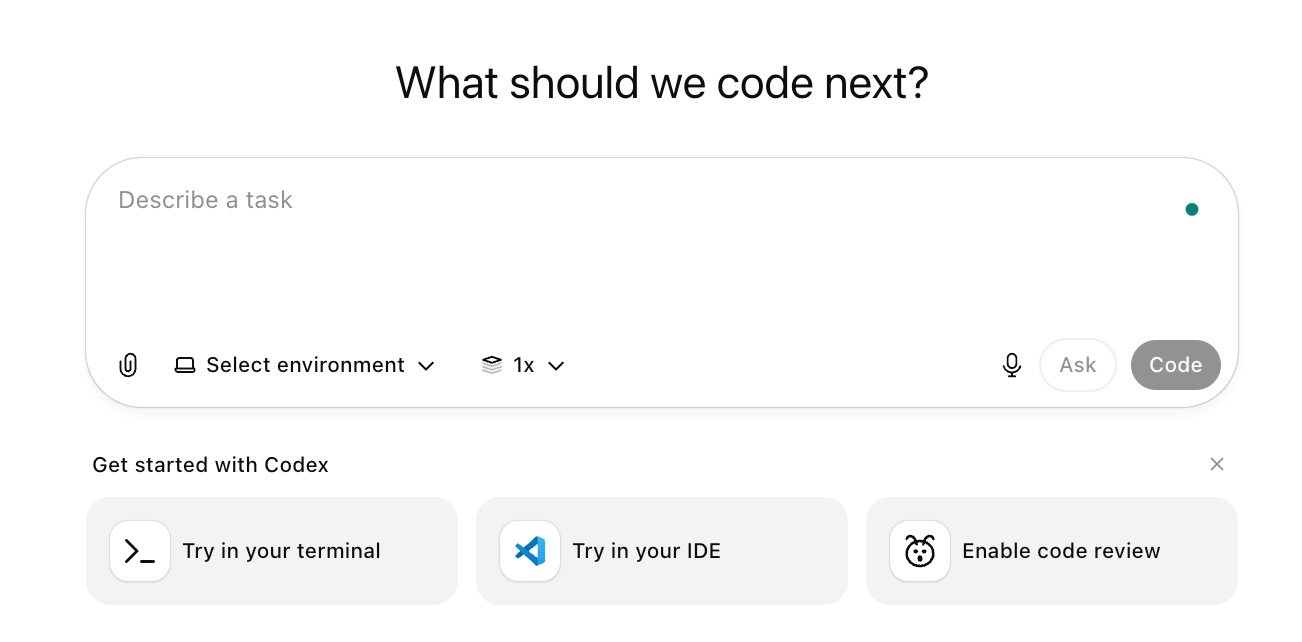The height and width of the screenshot is (642, 1302).
Task: Click the chevron beside Select environment
Action: [x=426, y=366]
